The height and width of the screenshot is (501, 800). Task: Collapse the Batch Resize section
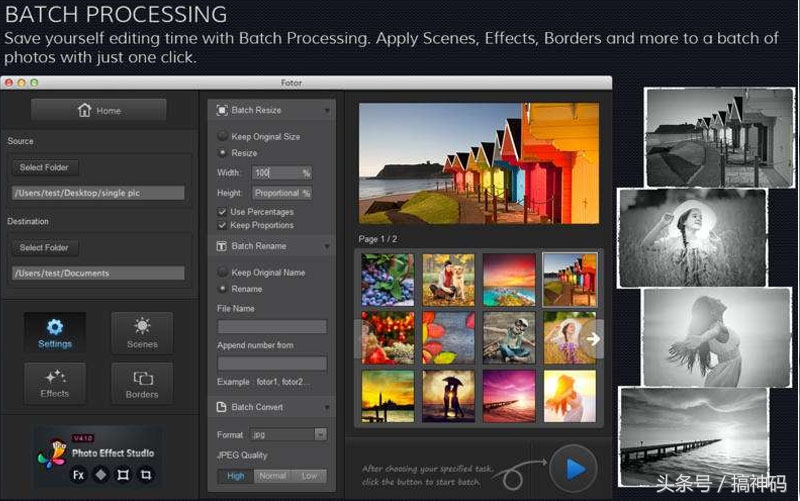click(x=327, y=110)
